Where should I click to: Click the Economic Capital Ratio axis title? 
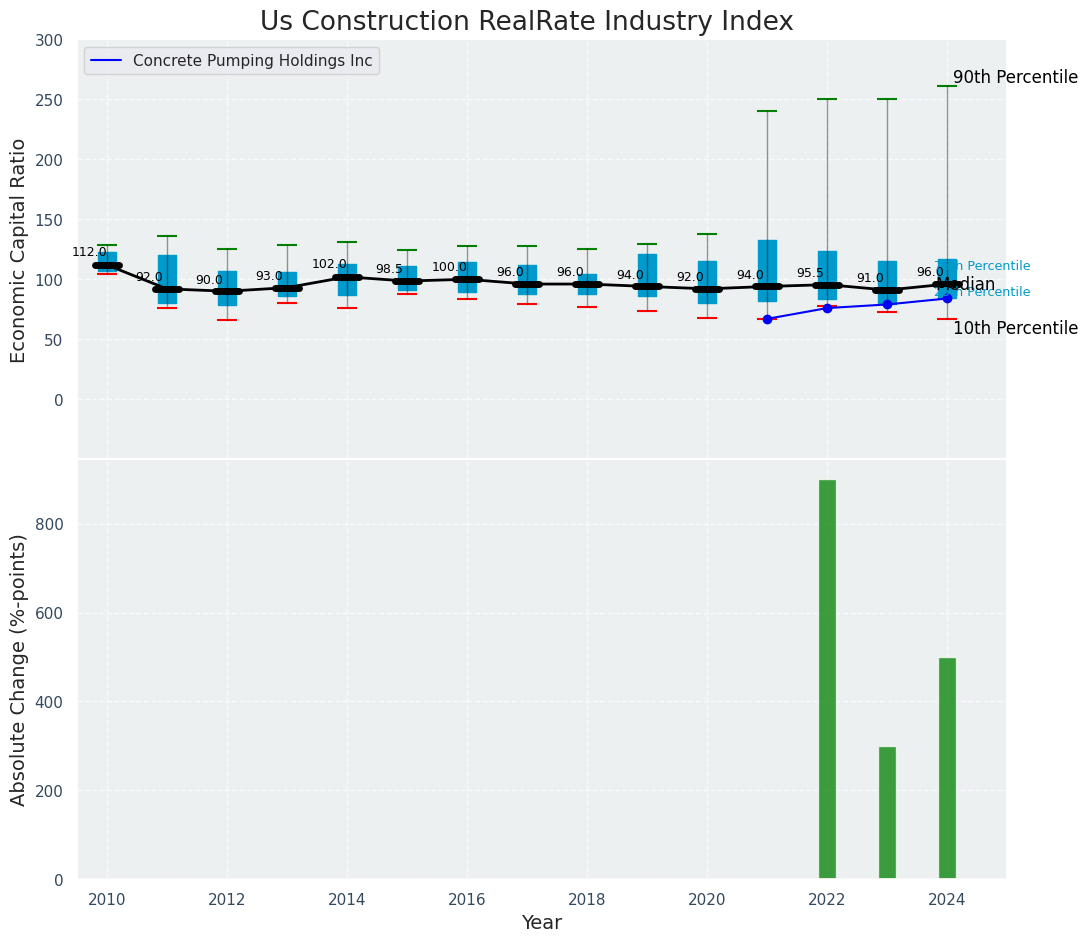tap(19, 250)
